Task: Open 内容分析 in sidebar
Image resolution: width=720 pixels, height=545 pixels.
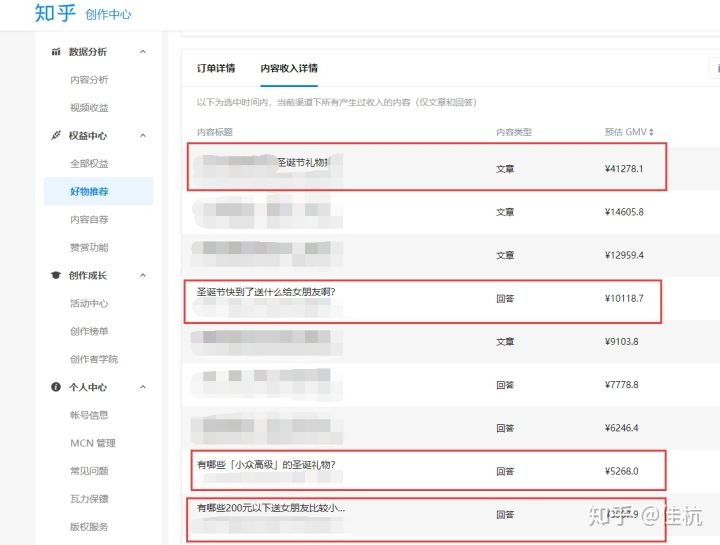Action: [x=89, y=80]
